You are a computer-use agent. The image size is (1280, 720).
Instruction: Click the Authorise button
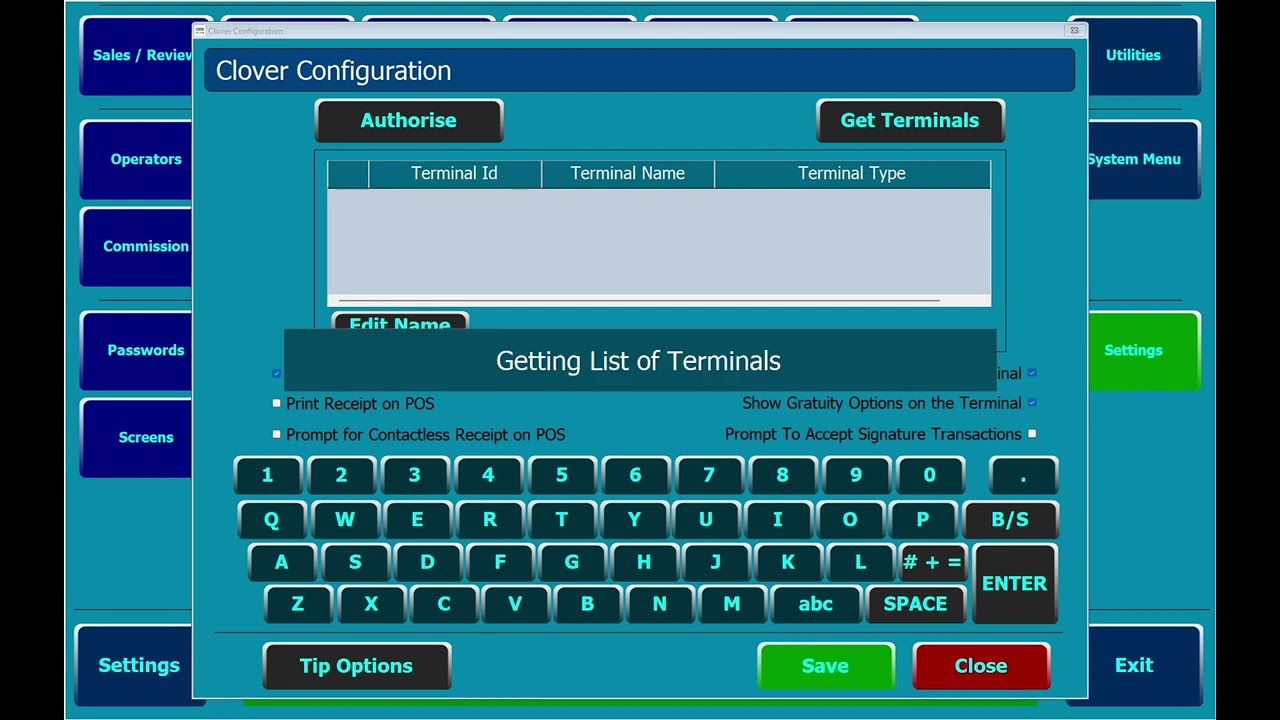(x=408, y=121)
